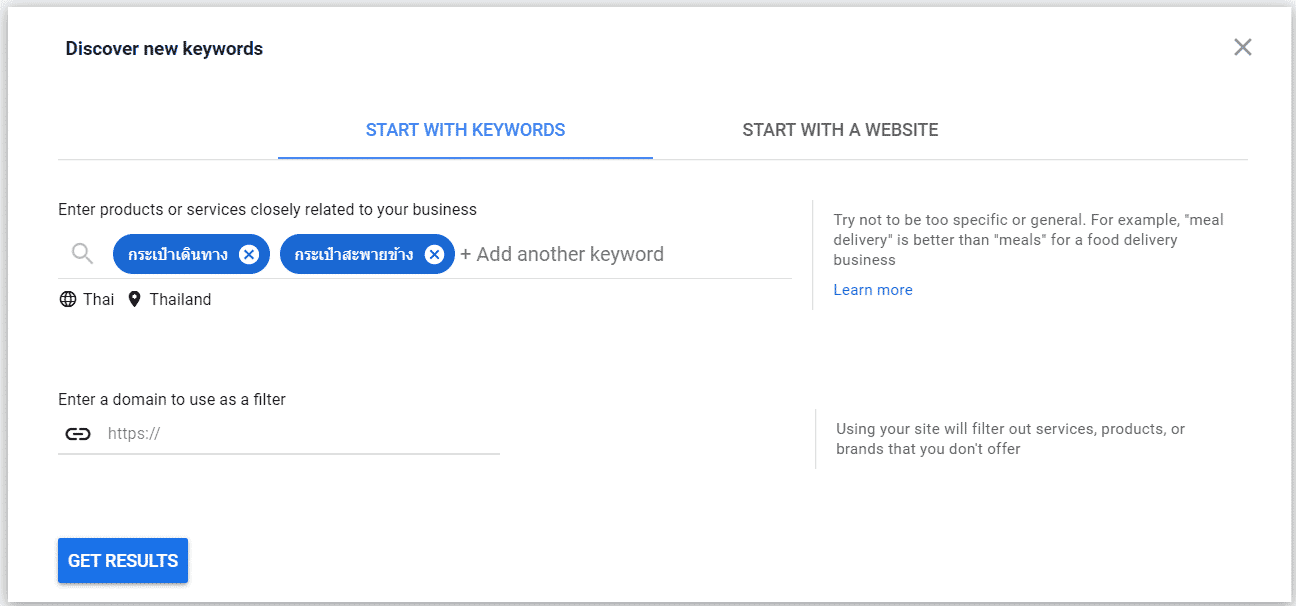1296x606 pixels.
Task: Select the กระเป๋าเดินทาง chip label
Action: click(x=178, y=254)
